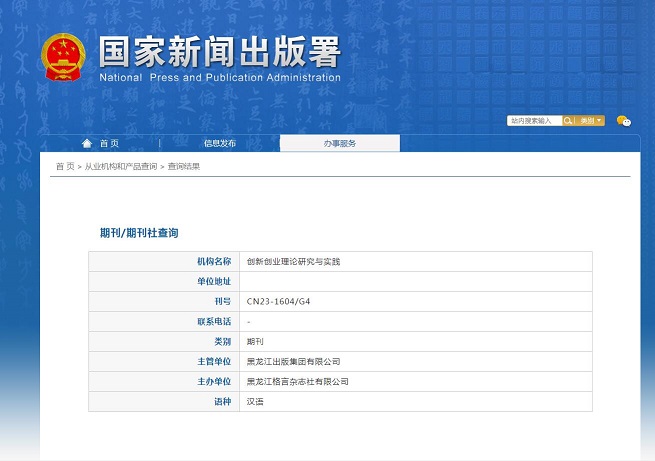Screen dimensions: 655x461
Task: Click the 期刊/期刊社查询 heading
Action: click(x=139, y=232)
